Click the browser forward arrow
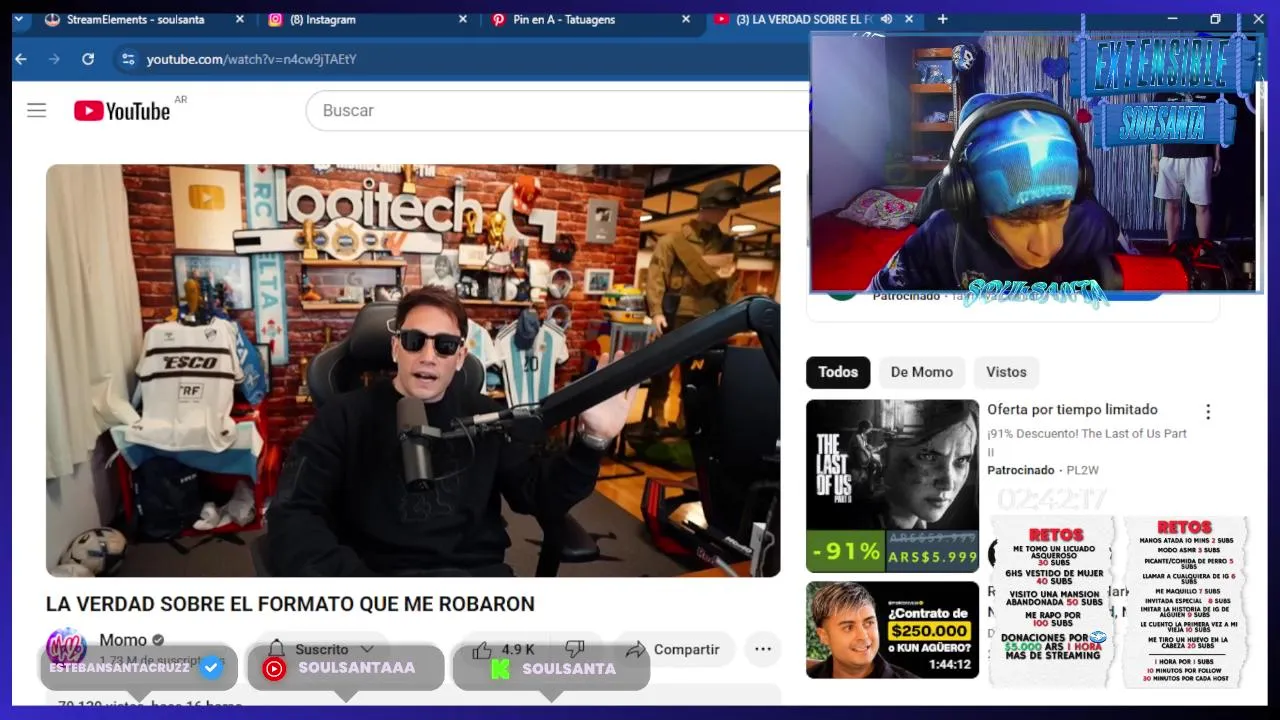Image resolution: width=1280 pixels, height=720 pixels. point(54,59)
